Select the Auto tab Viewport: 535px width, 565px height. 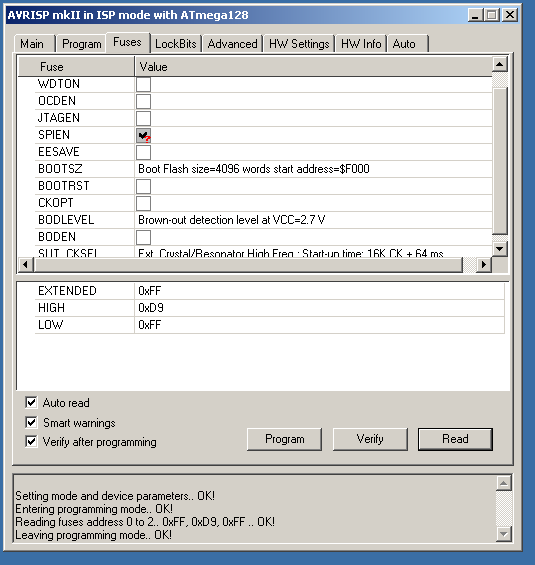pos(407,44)
